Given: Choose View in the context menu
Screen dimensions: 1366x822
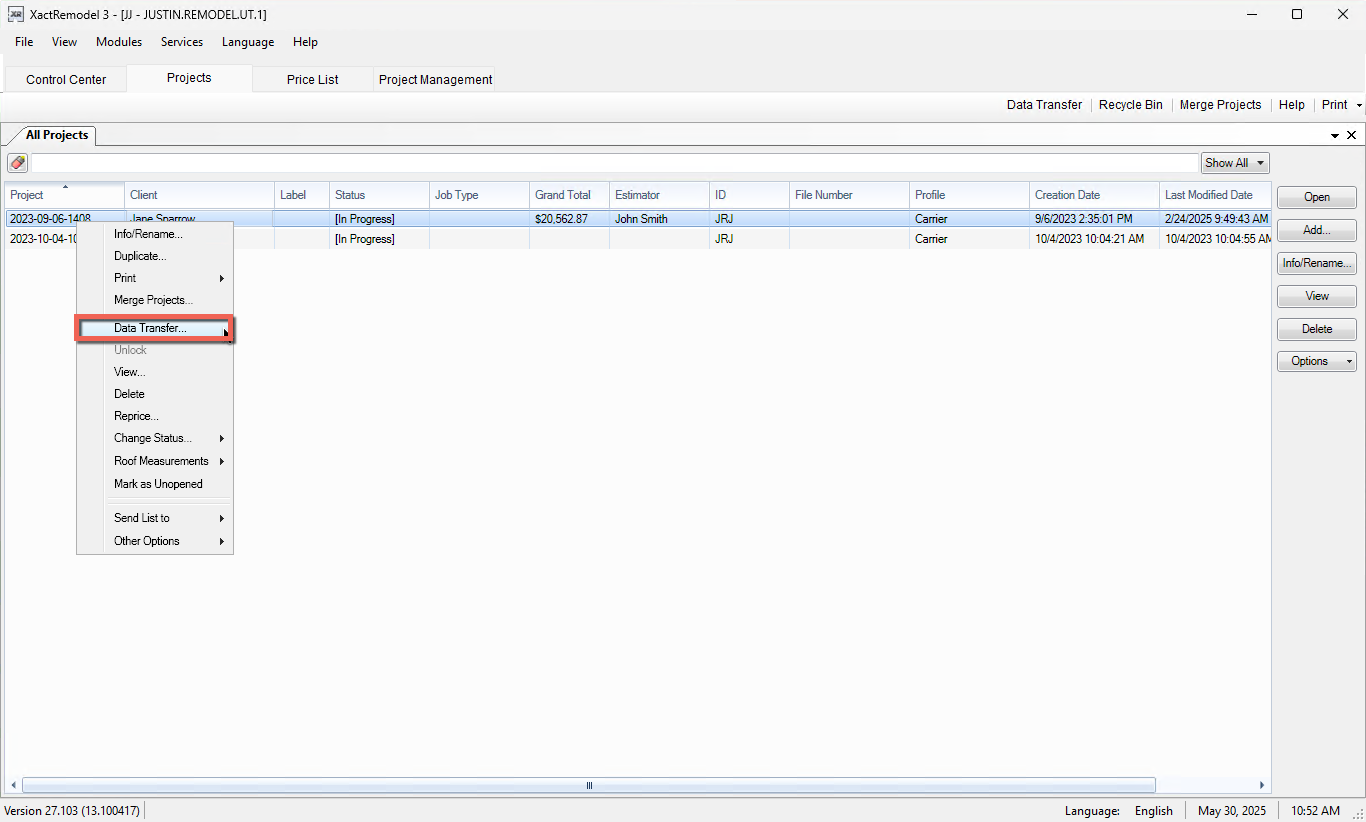Looking at the screenshot, I should [155, 372].
